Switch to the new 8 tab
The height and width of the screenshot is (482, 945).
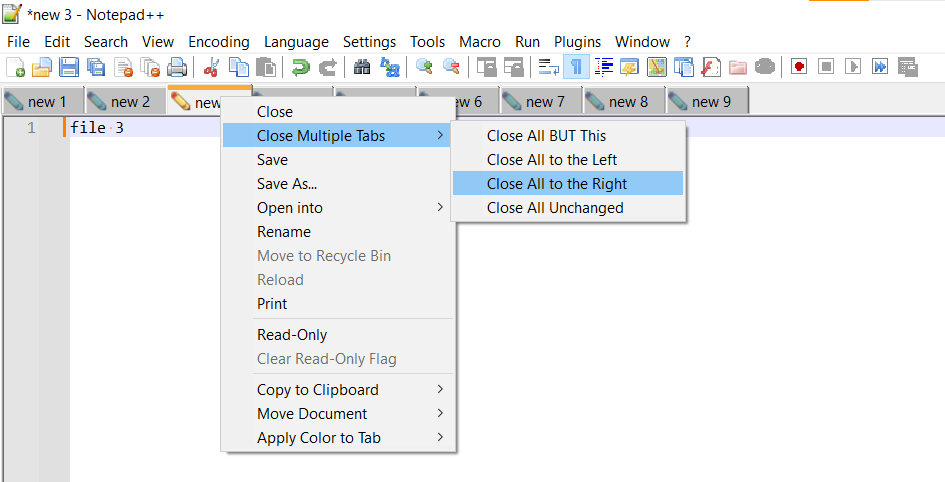click(624, 101)
